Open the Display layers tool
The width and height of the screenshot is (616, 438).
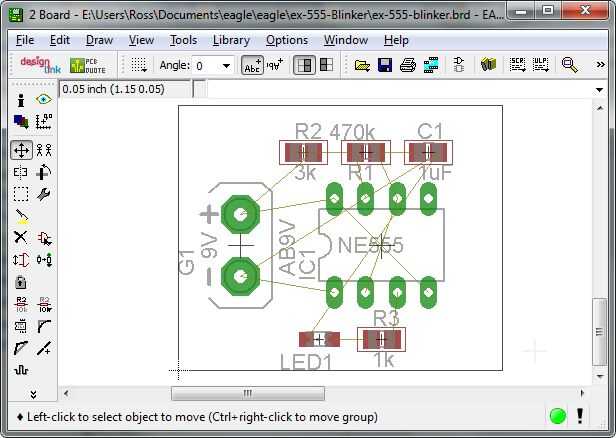(x=21, y=122)
